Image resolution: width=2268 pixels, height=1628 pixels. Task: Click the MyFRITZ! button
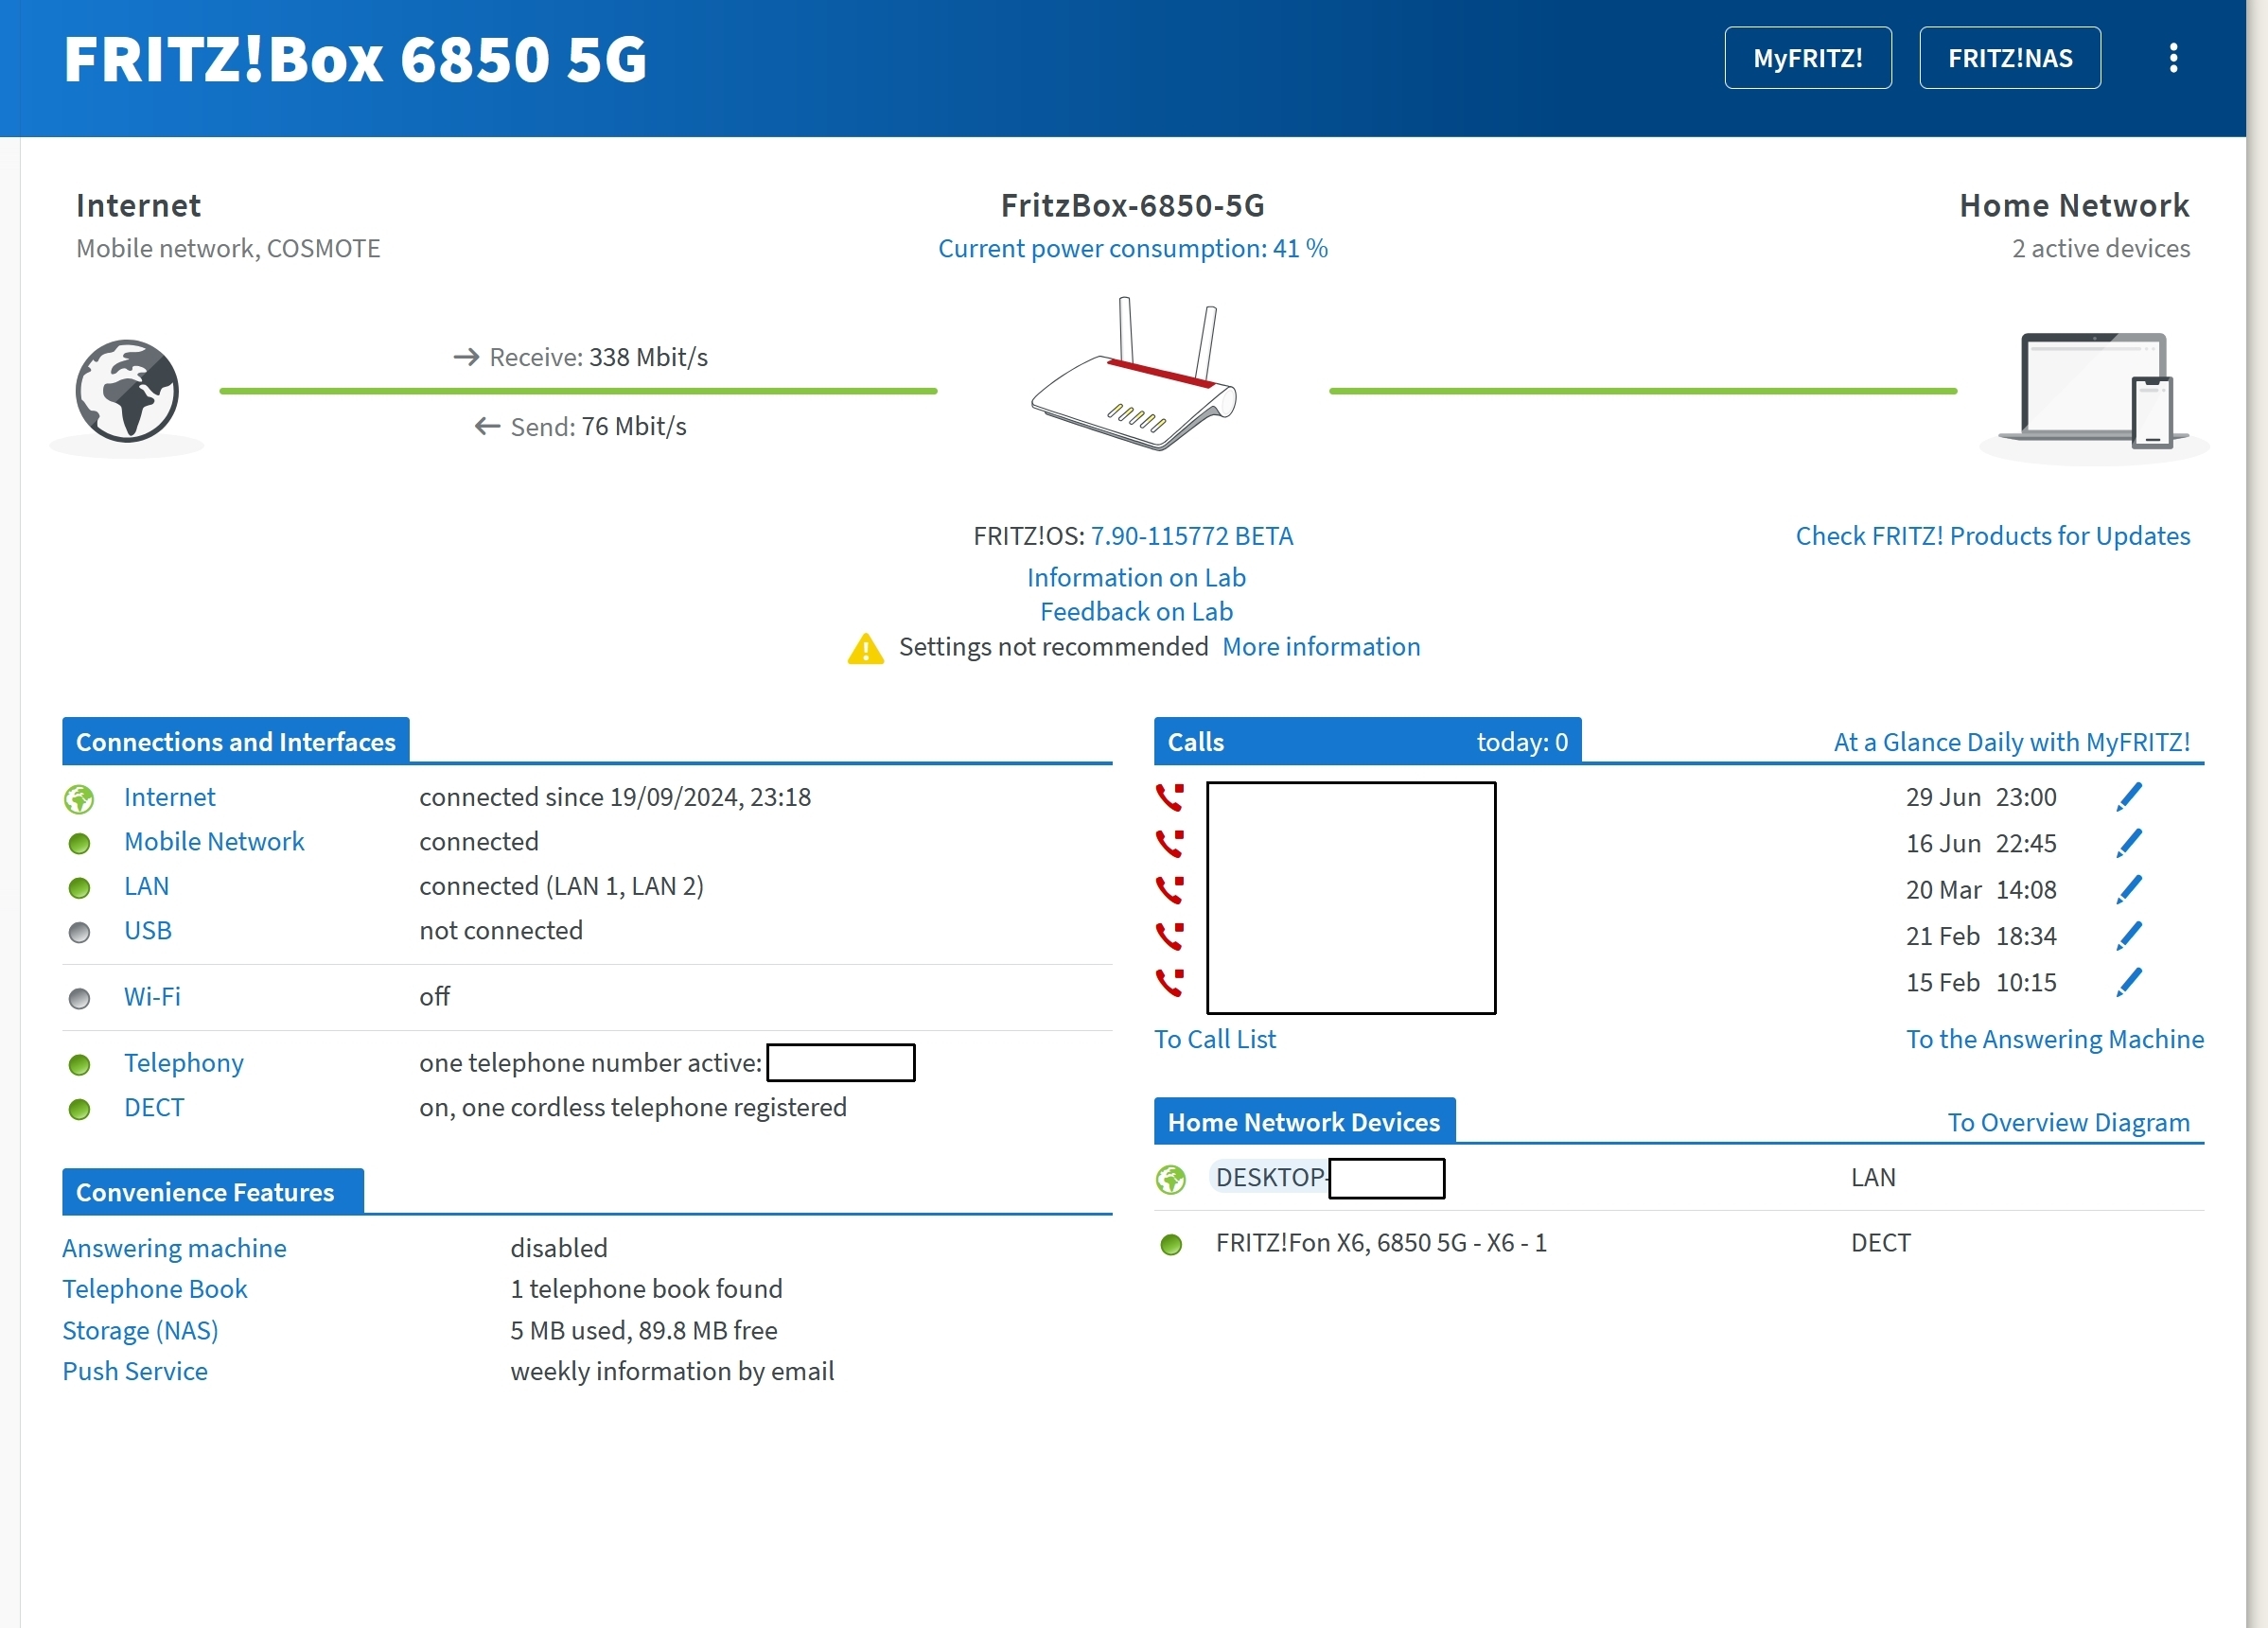click(x=1807, y=58)
